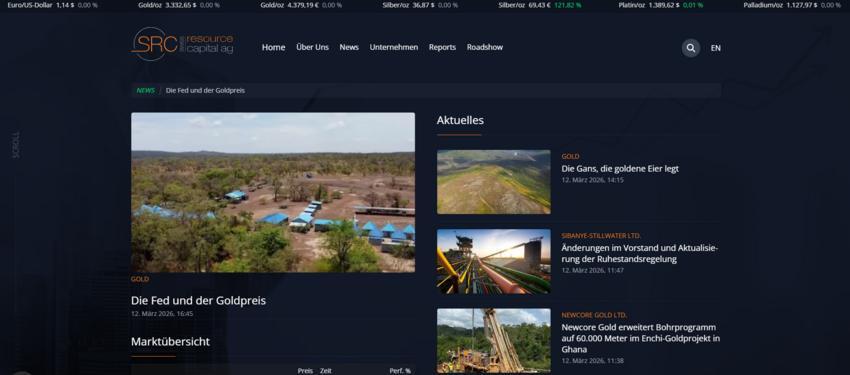This screenshot has width=850, height=375.
Task: Open 'Änderungen im Vorstand' article
Action: (640, 254)
